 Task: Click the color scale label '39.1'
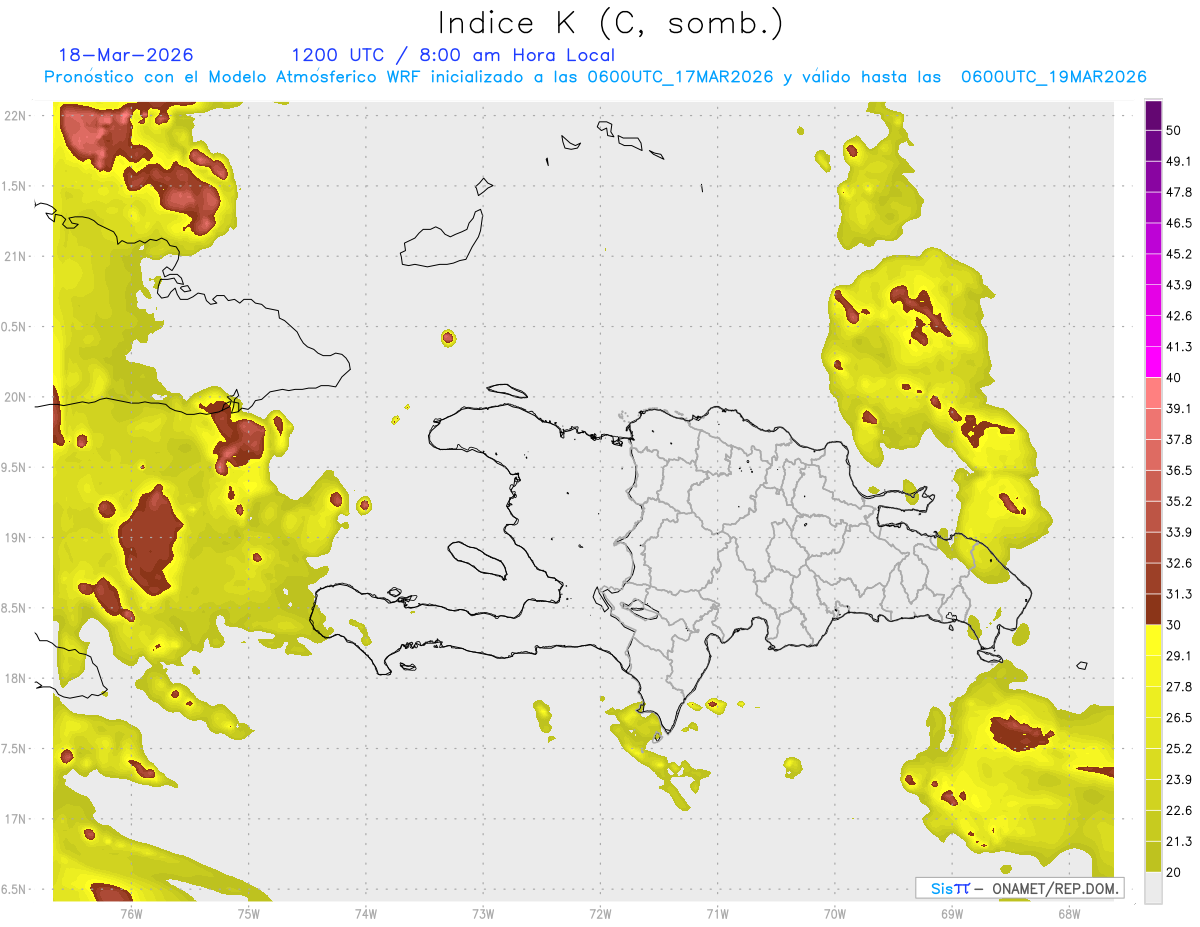point(1180,409)
